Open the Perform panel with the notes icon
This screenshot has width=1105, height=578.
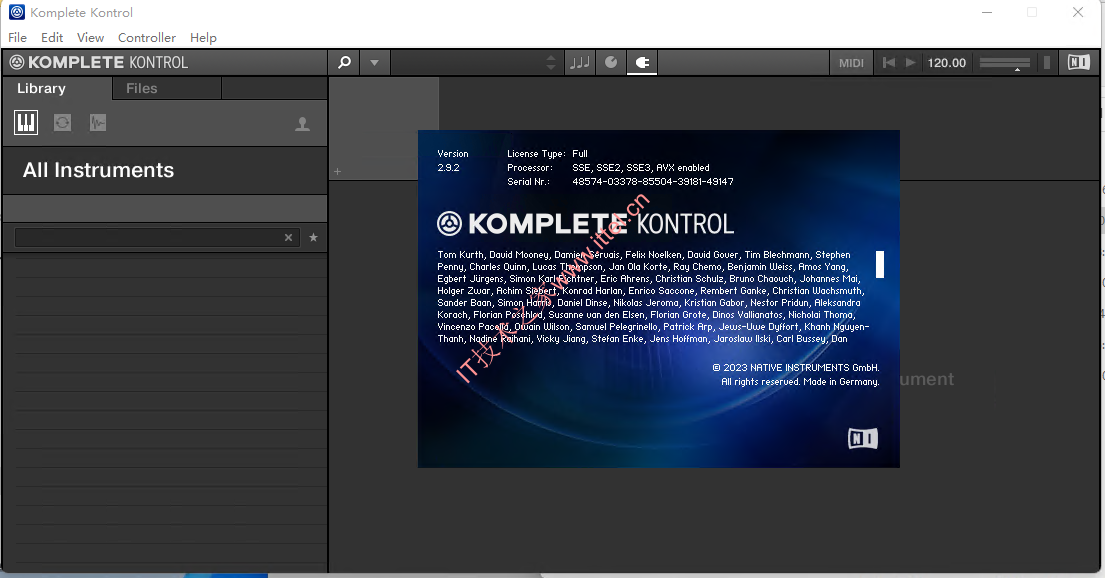[x=580, y=63]
